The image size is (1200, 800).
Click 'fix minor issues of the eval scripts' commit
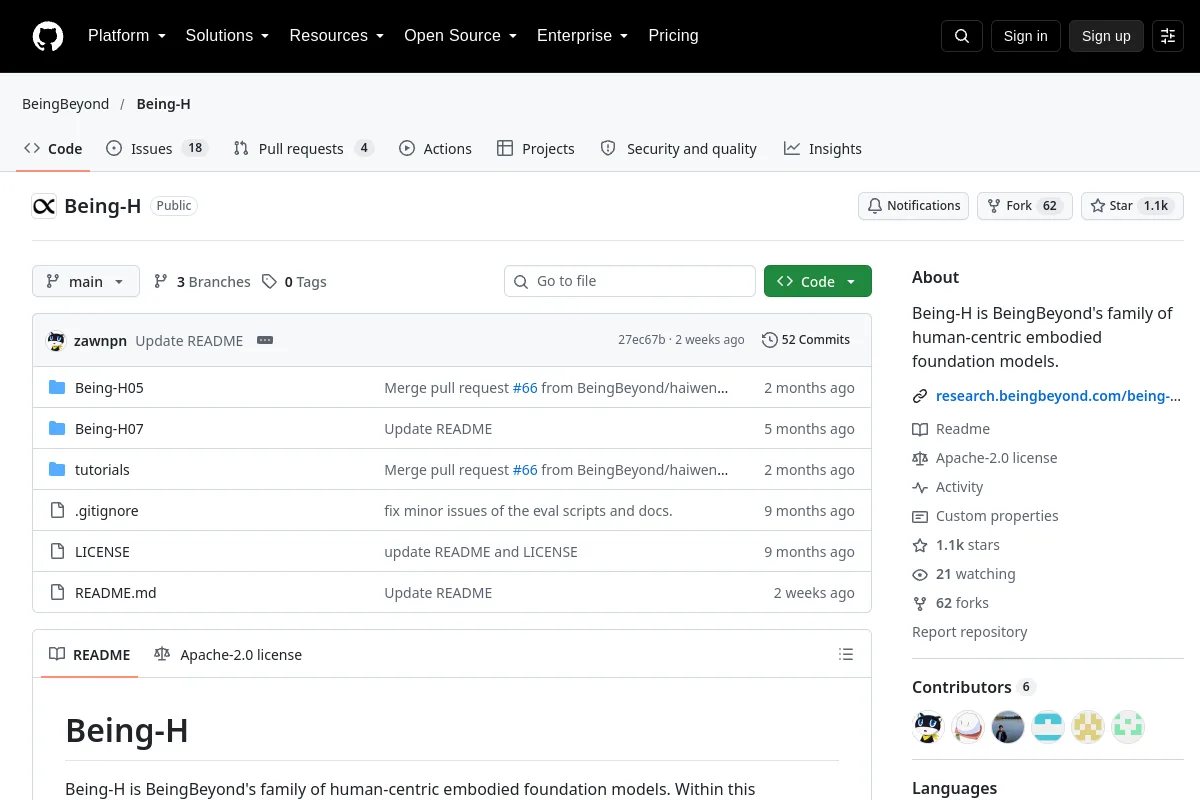pos(528,511)
